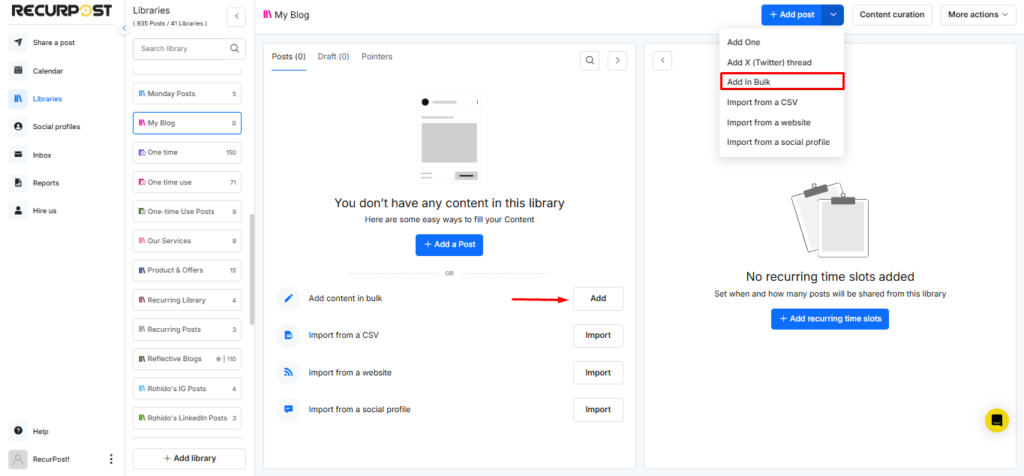Open the yellow chat support widget
Screen dimensions: 1024x476
996,420
